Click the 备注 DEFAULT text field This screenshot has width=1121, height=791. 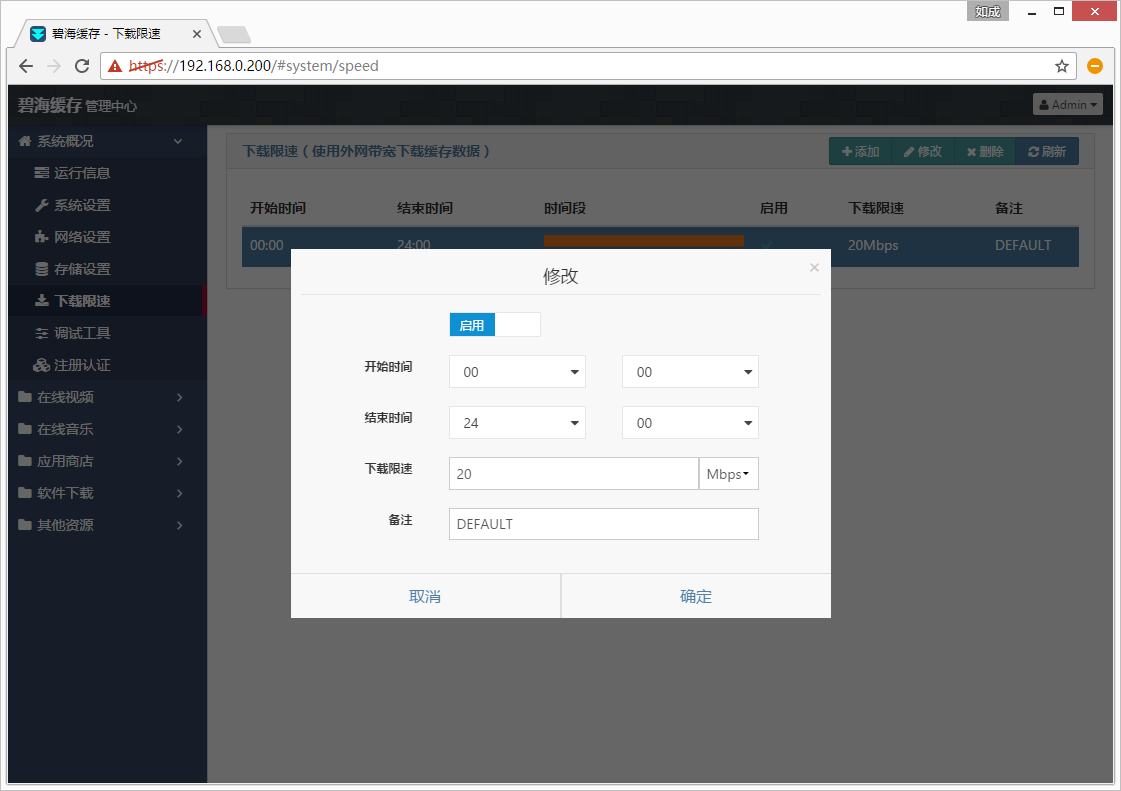click(x=603, y=524)
